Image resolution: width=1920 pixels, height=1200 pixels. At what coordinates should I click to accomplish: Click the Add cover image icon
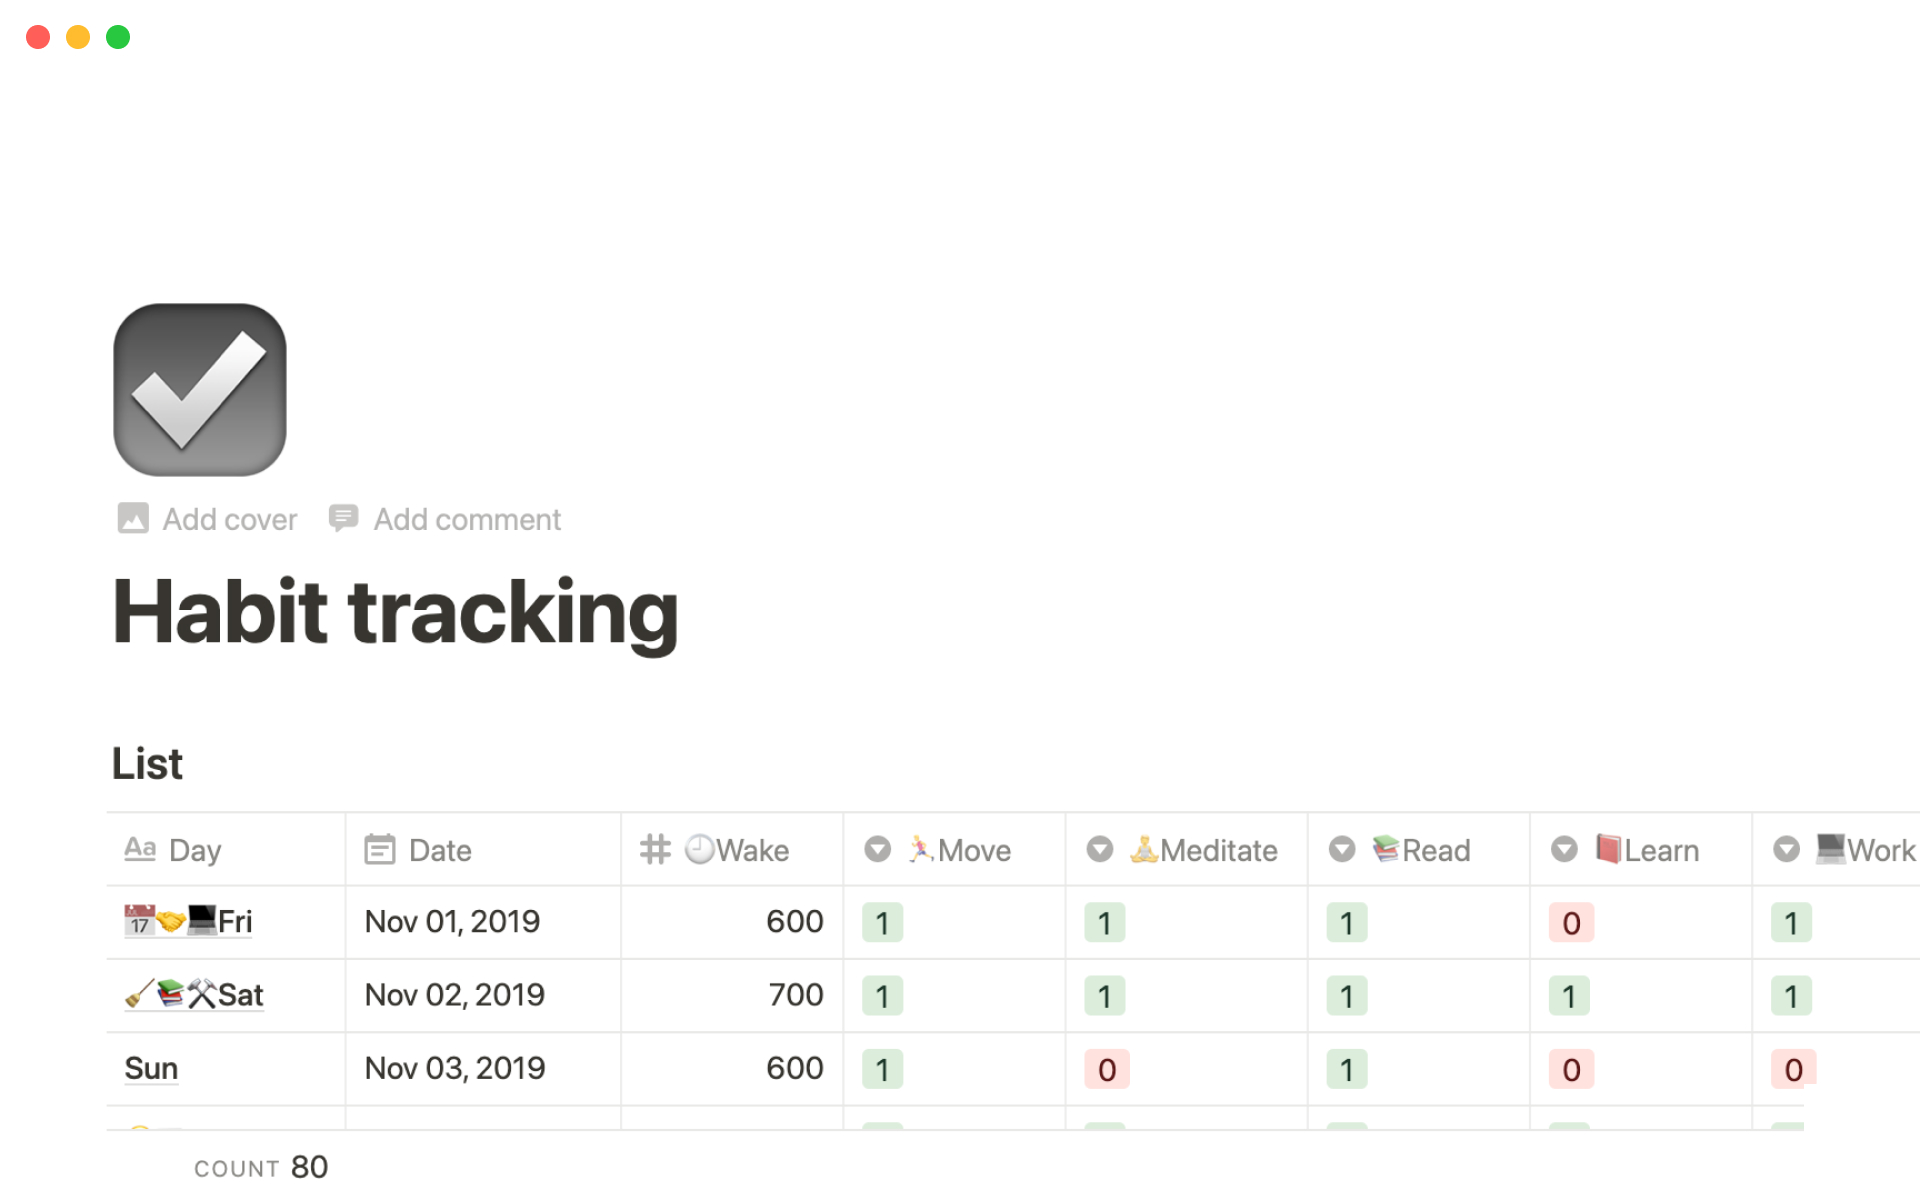click(x=133, y=518)
